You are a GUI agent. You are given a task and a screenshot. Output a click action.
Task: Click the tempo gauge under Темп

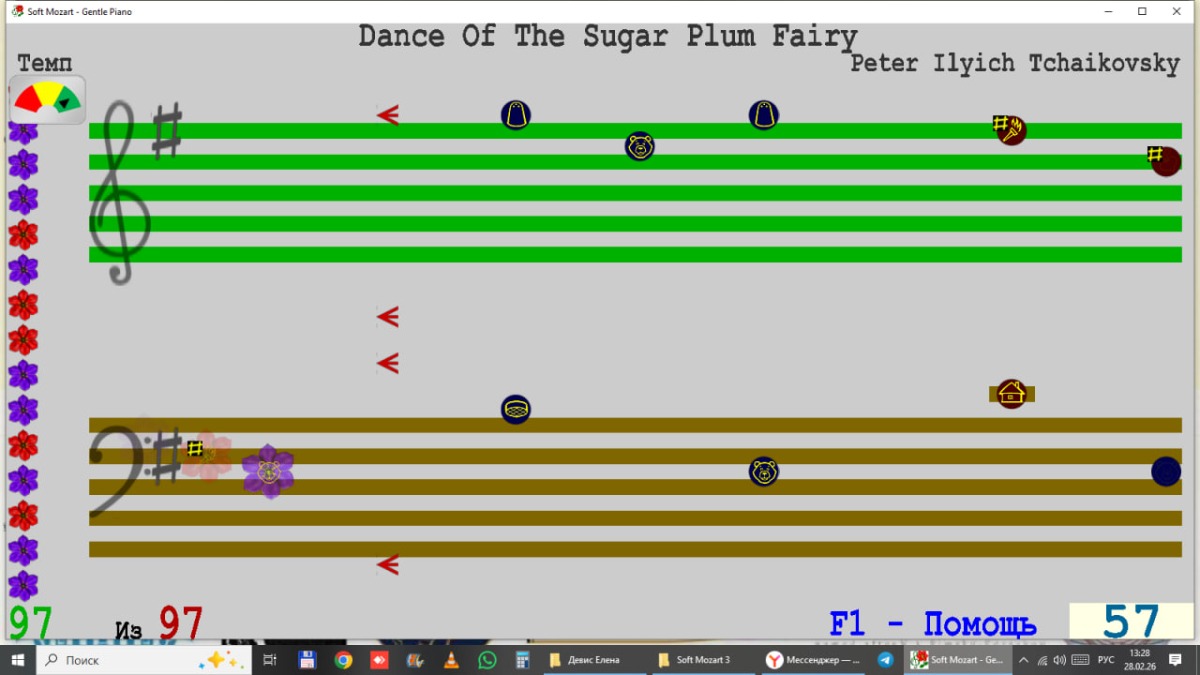point(48,100)
